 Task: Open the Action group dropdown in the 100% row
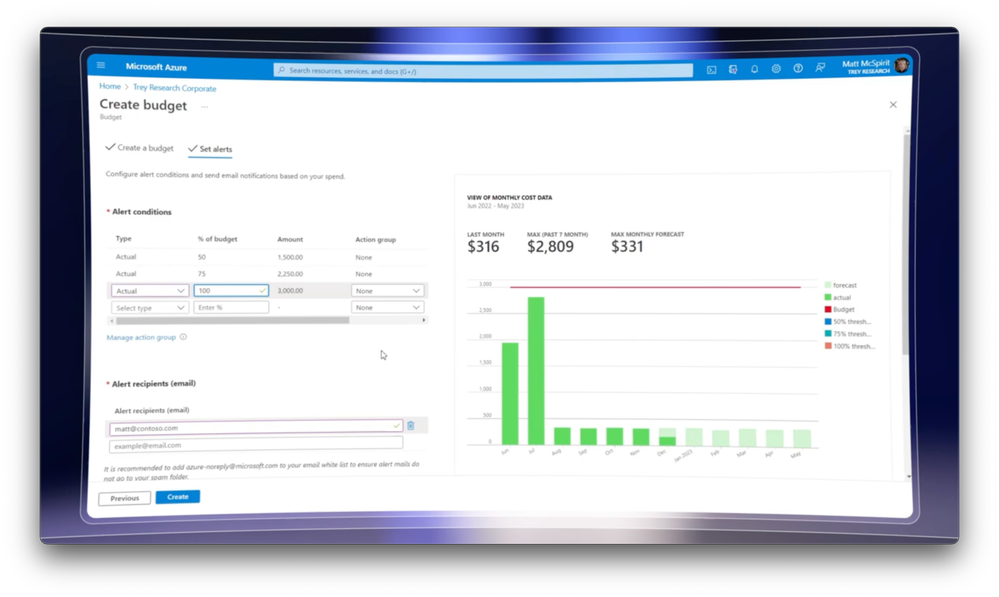coord(387,291)
